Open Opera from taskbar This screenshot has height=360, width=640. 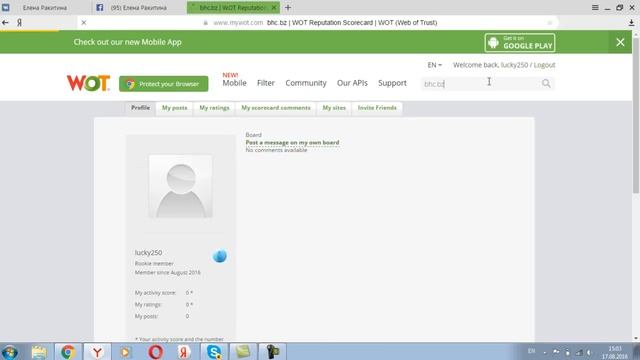click(x=156, y=352)
